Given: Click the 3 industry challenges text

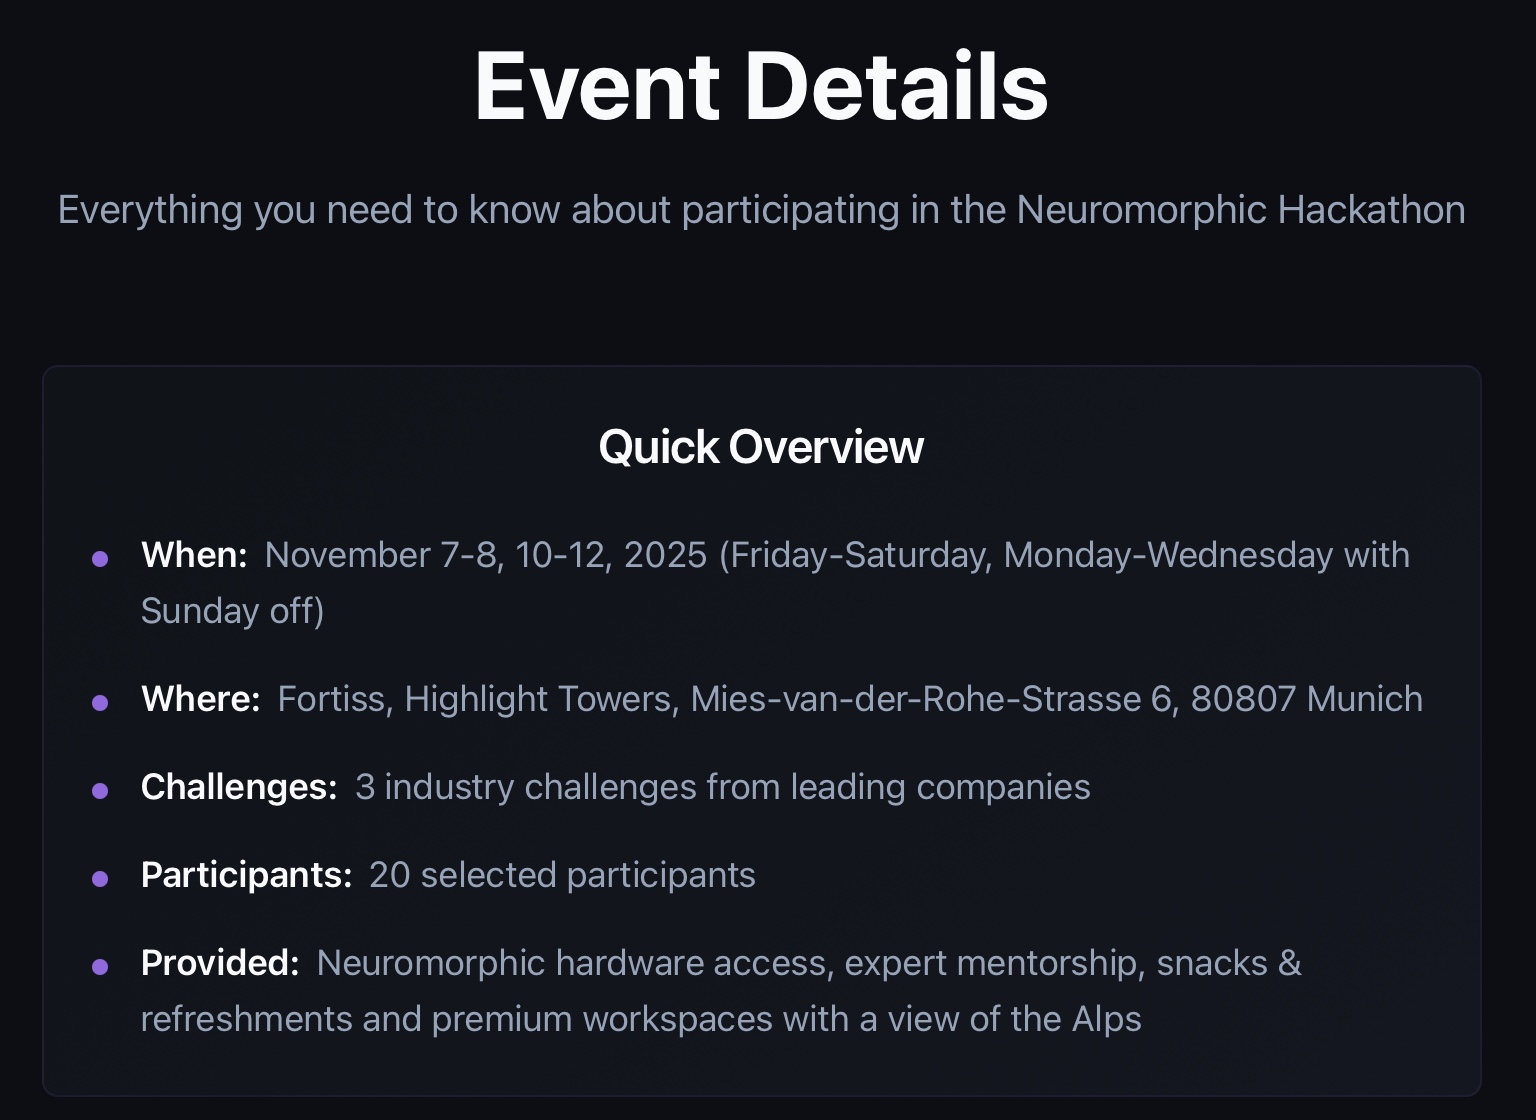Looking at the screenshot, I should click(722, 787).
